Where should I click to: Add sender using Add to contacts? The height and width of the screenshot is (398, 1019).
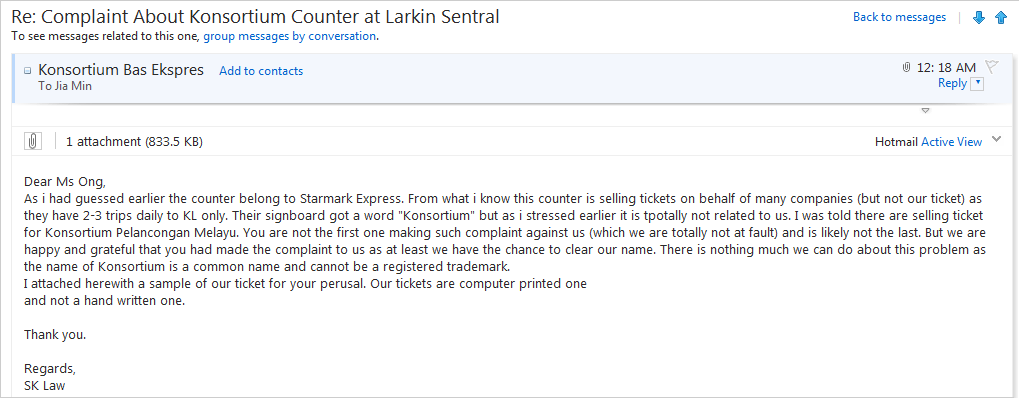pyautogui.click(x=261, y=72)
